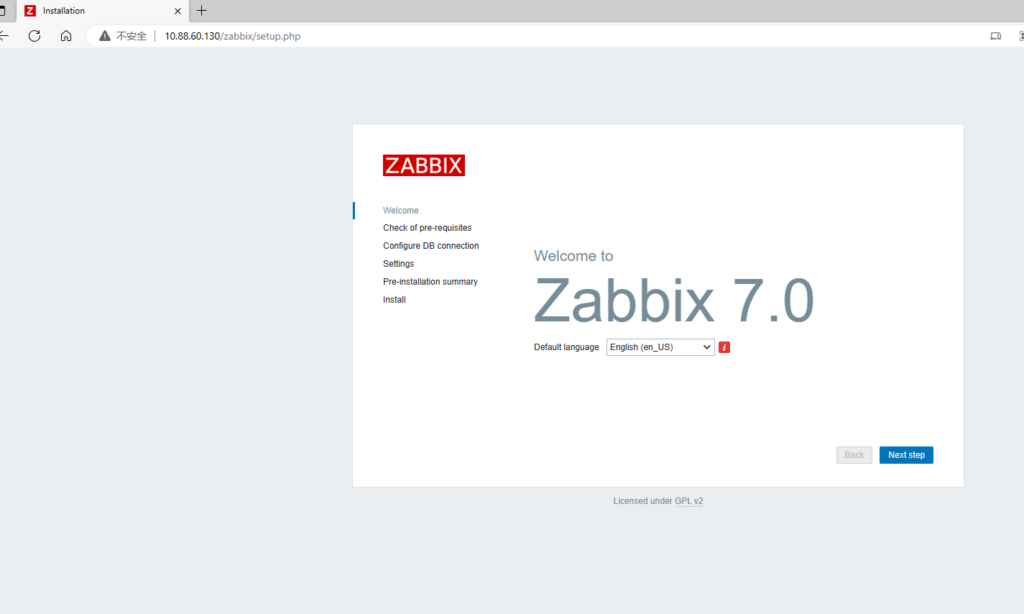Open a new browser tab with plus icon

pyautogui.click(x=201, y=10)
